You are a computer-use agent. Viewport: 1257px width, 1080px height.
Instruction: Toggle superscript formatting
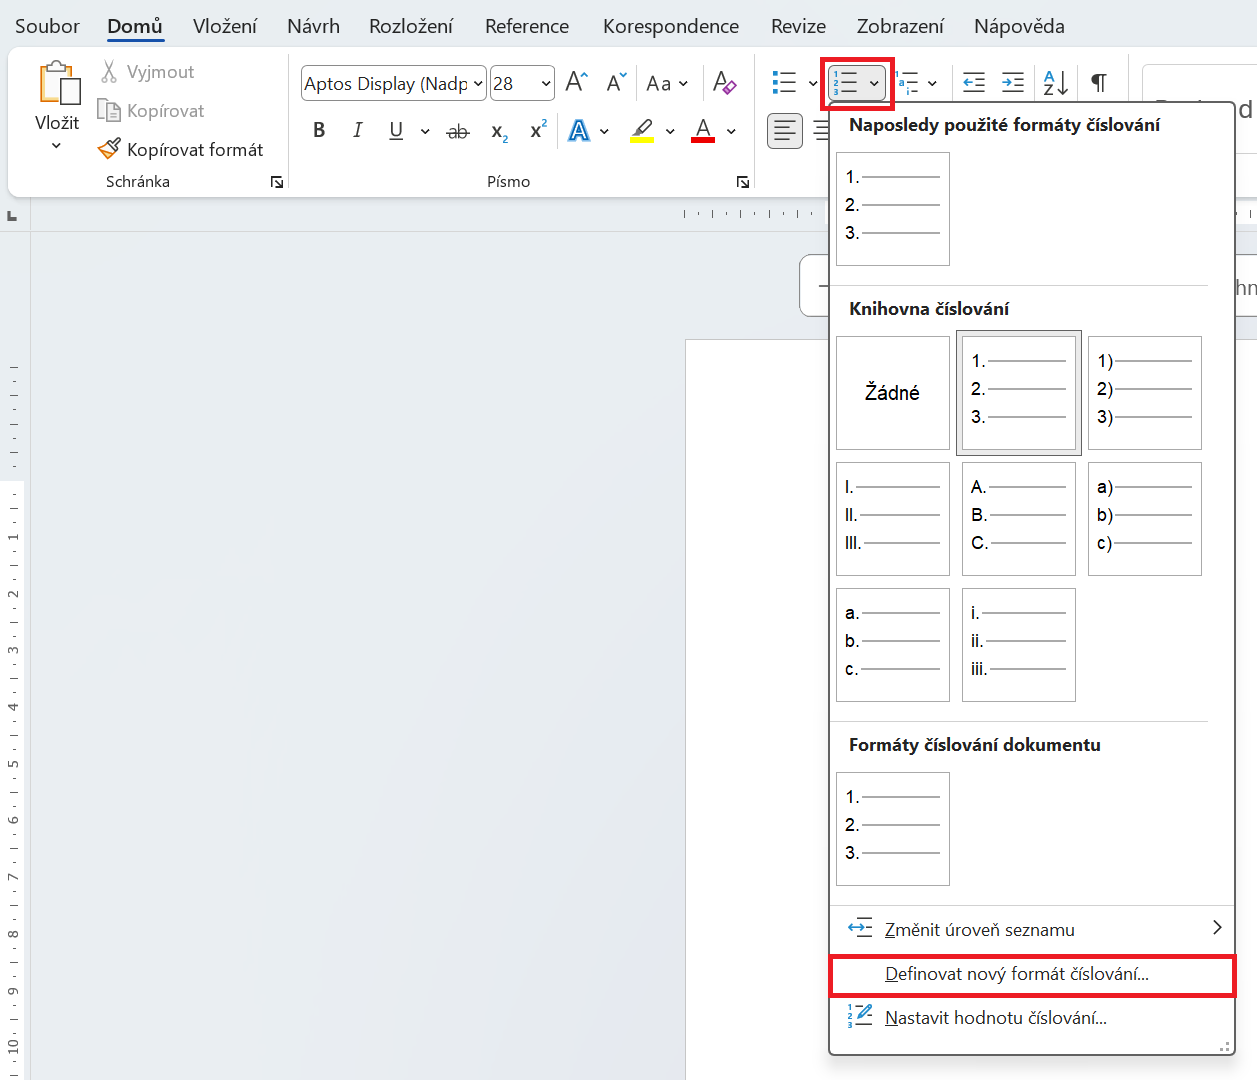[538, 130]
